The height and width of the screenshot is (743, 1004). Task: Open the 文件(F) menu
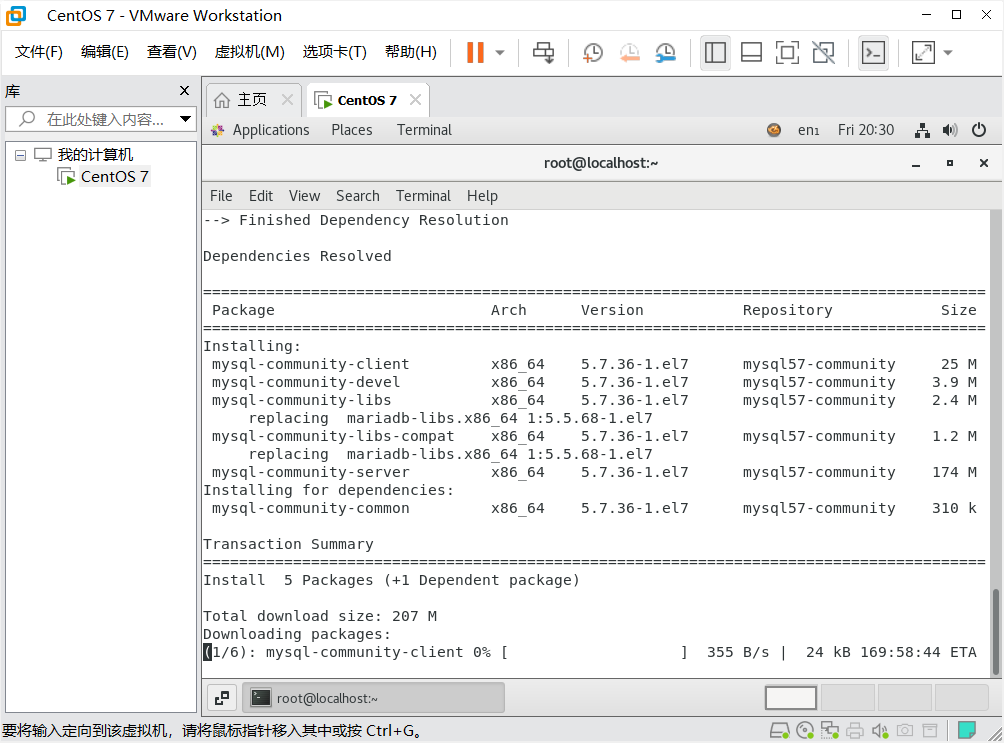[38, 52]
